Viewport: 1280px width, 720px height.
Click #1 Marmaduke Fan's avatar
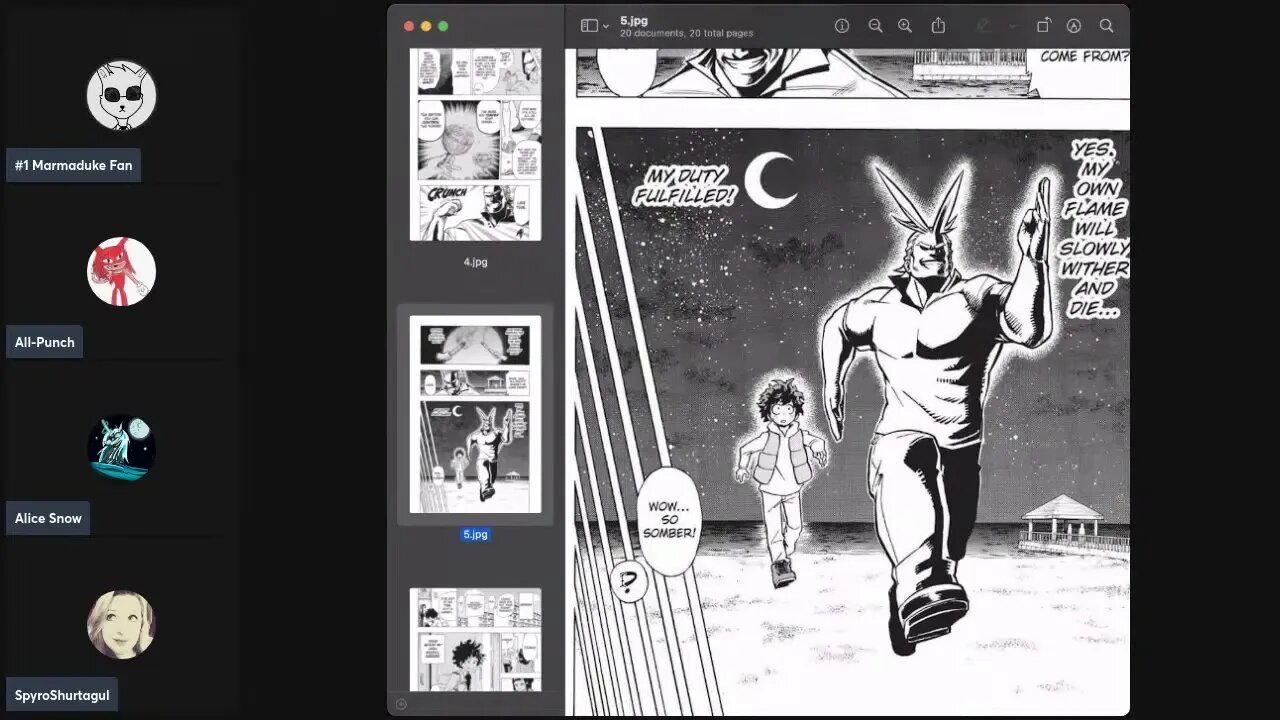(121, 95)
